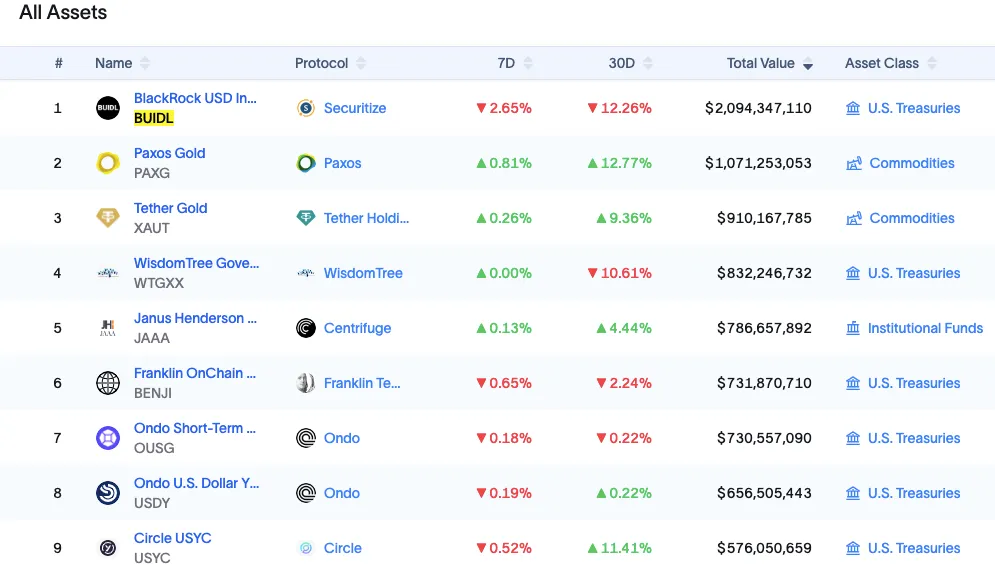Click the Centrifuge protocol icon
The image size is (995, 569).
point(306,328)
